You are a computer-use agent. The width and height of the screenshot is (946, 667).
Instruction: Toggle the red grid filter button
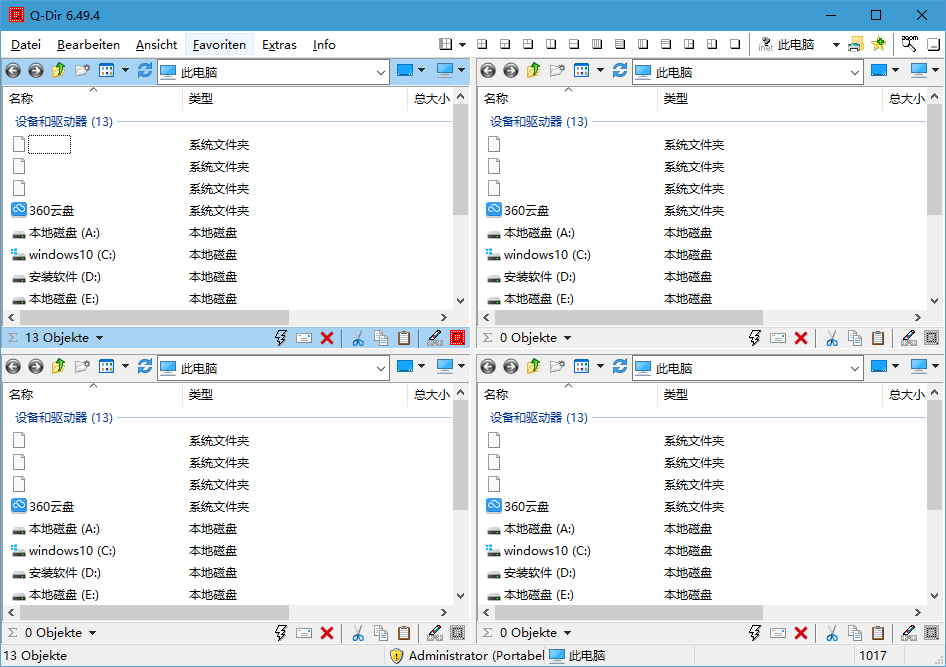tap(457, 338)
